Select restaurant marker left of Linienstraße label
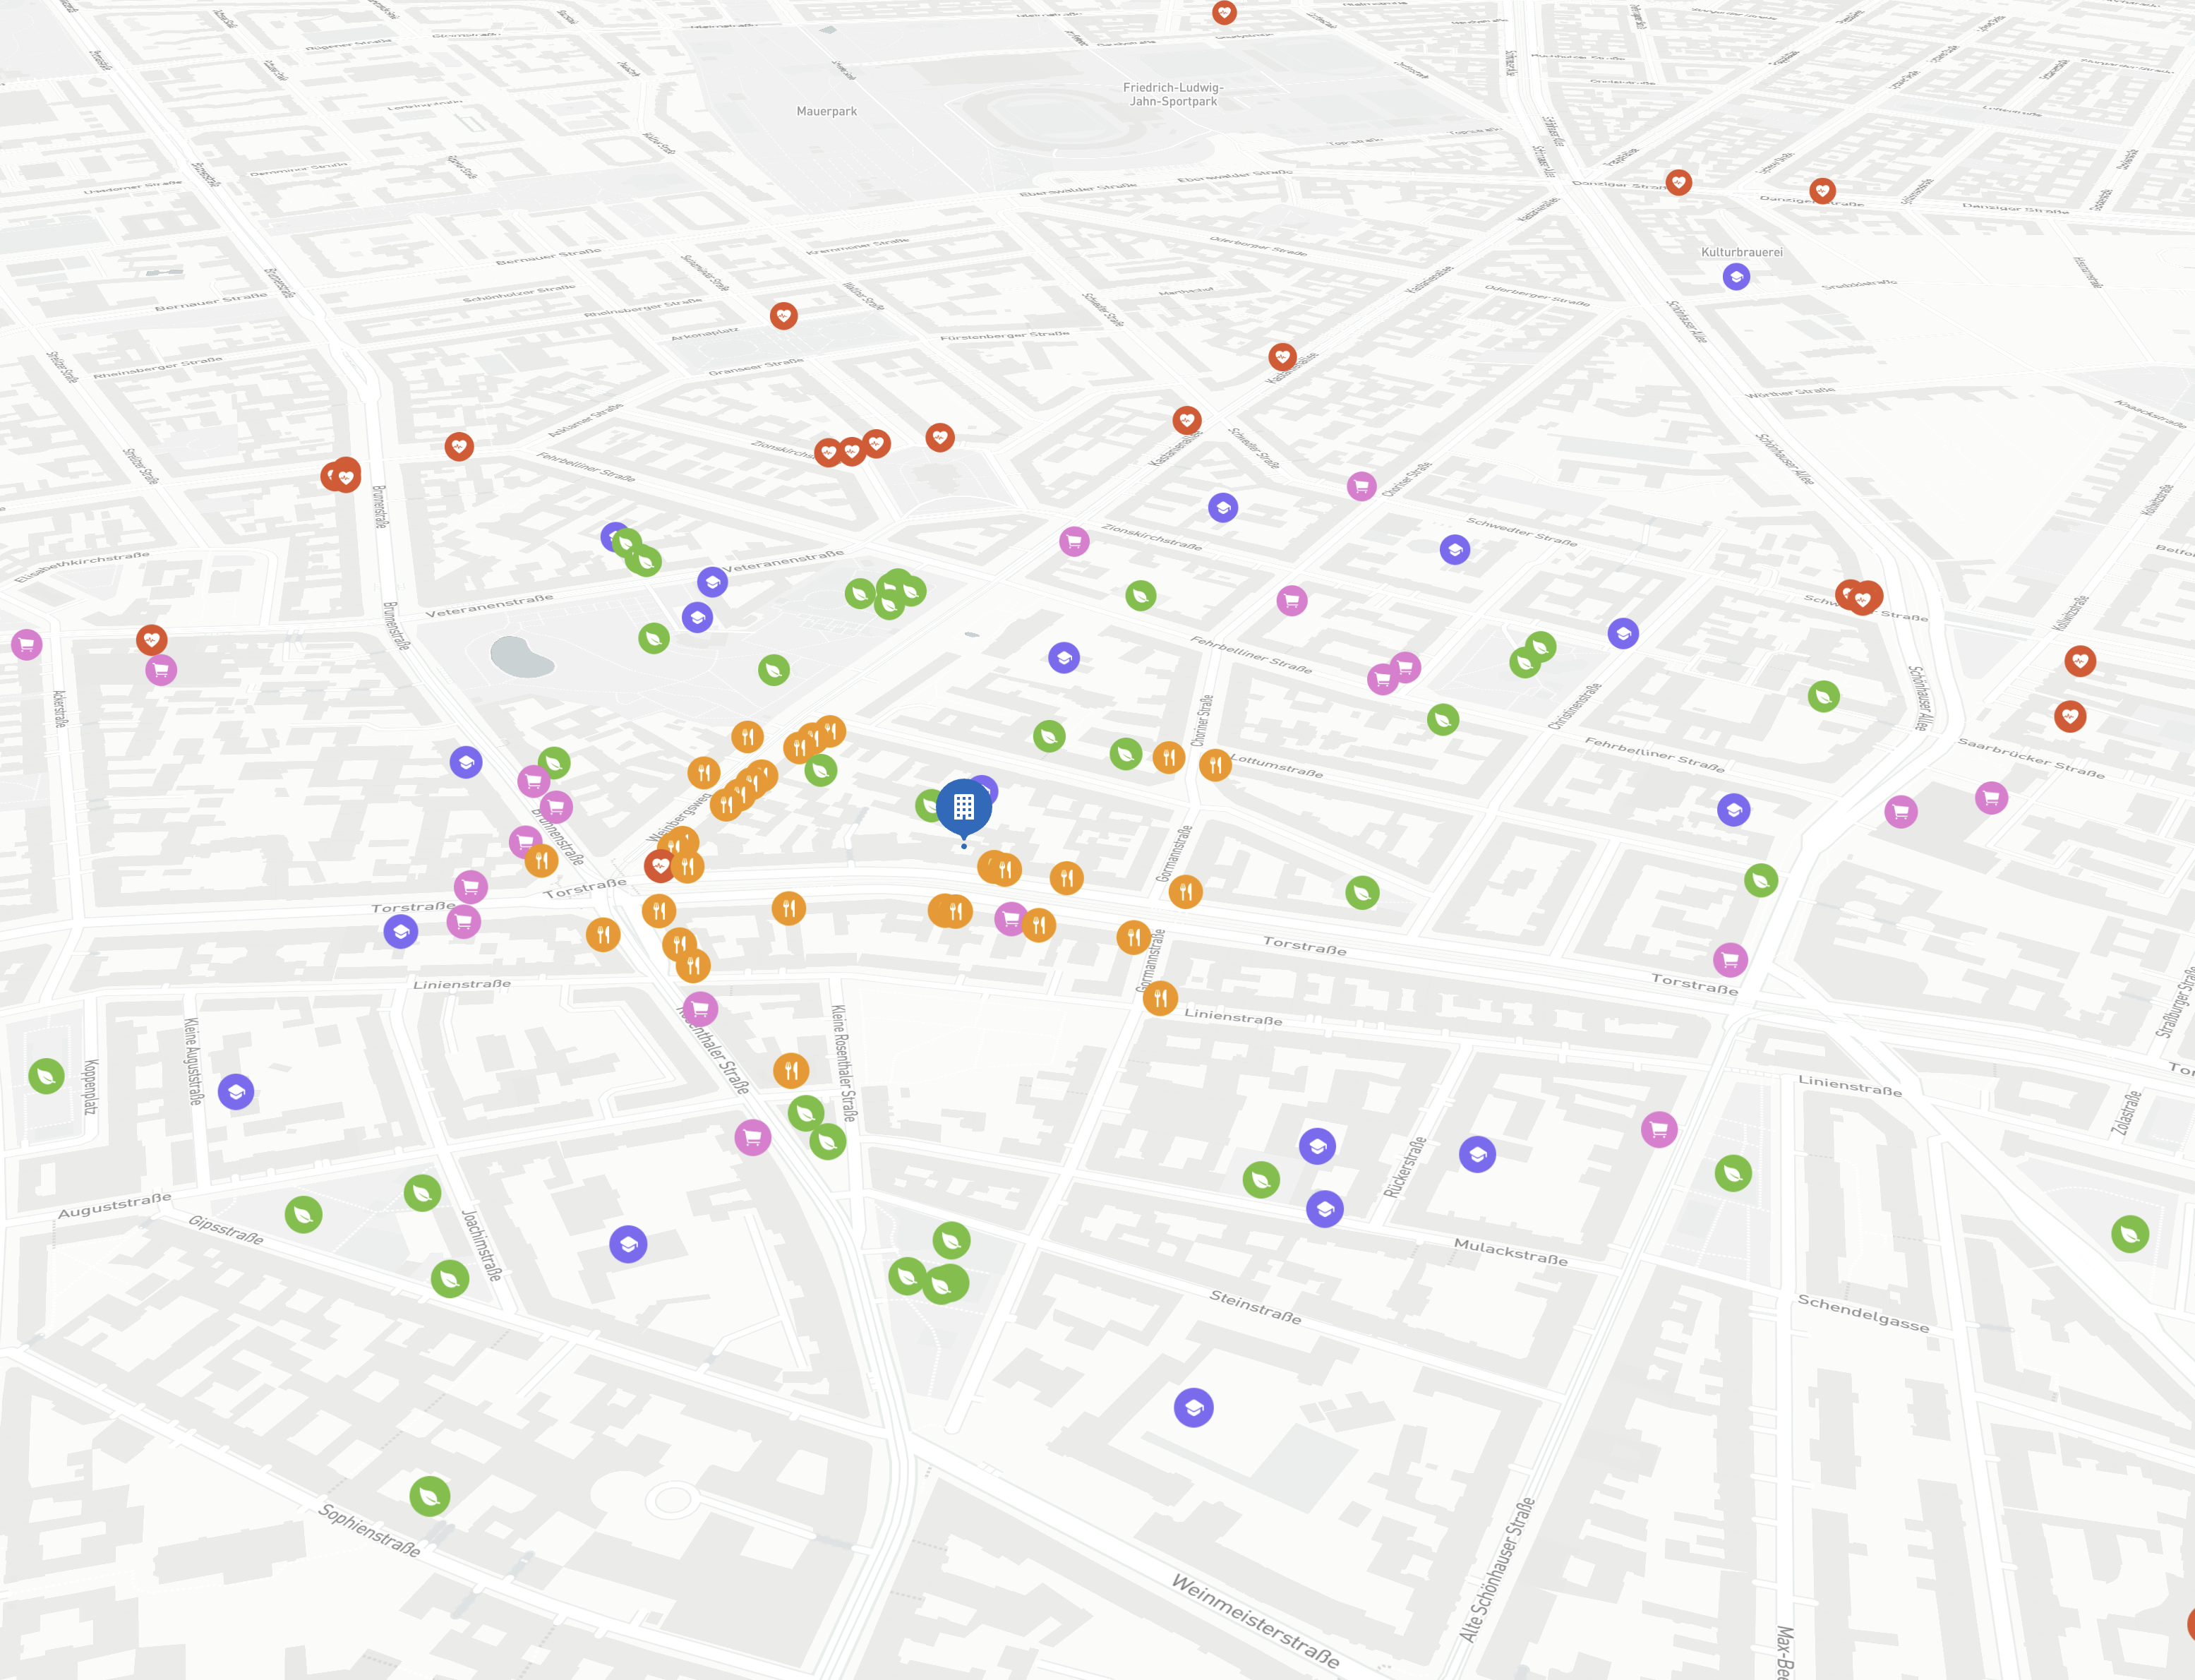Viewport: 2195px width, 1680px height. [1160, 998]
